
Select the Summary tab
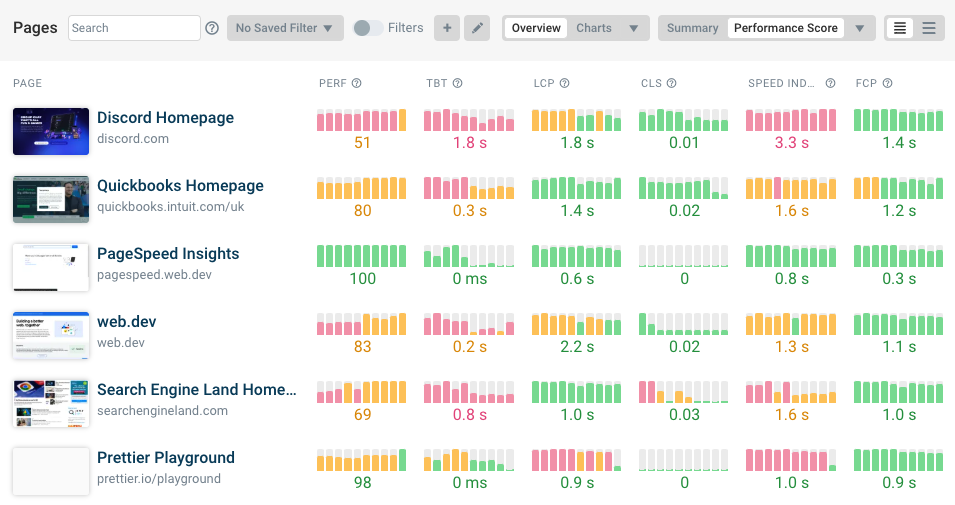(x=692, y=28)
